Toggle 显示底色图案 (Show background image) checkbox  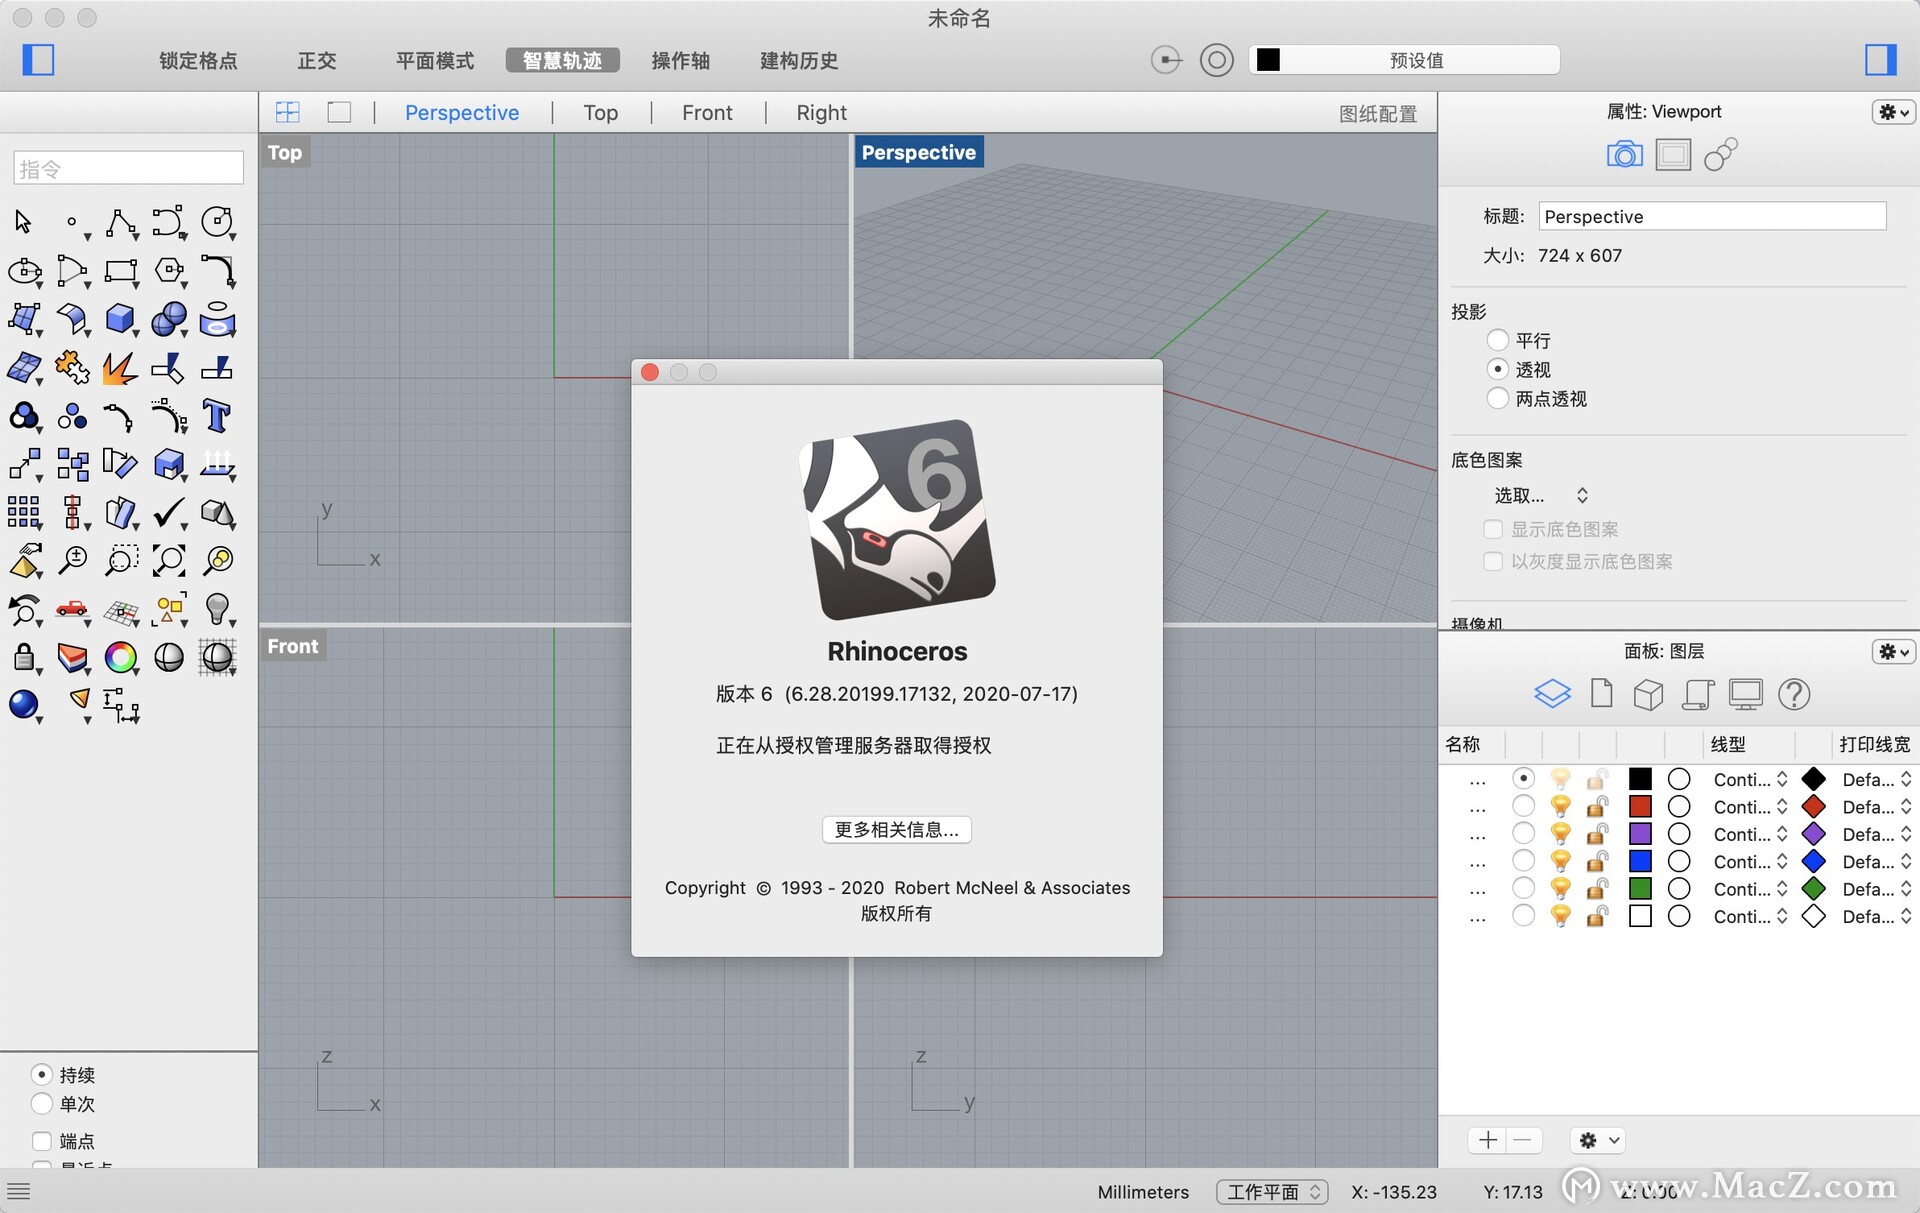(x=1490, y=531)
